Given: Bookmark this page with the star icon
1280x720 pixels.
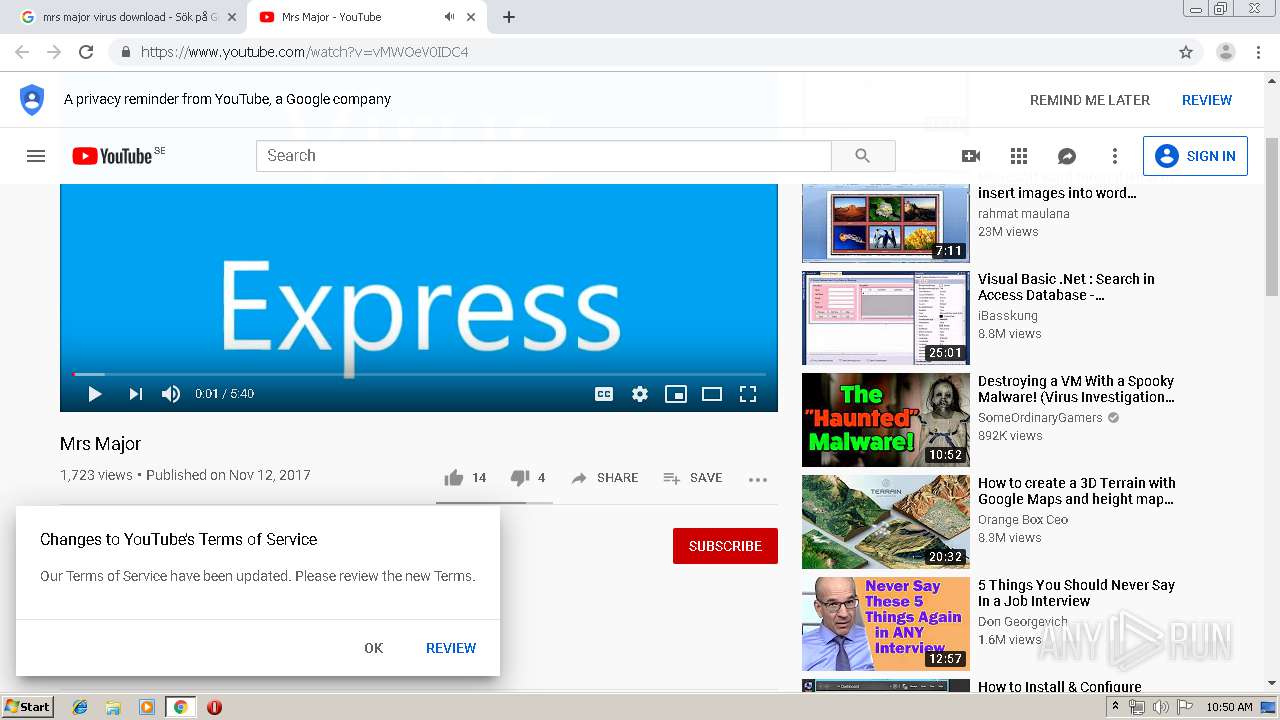Looking at the screenshot, I should (1186, 52).
